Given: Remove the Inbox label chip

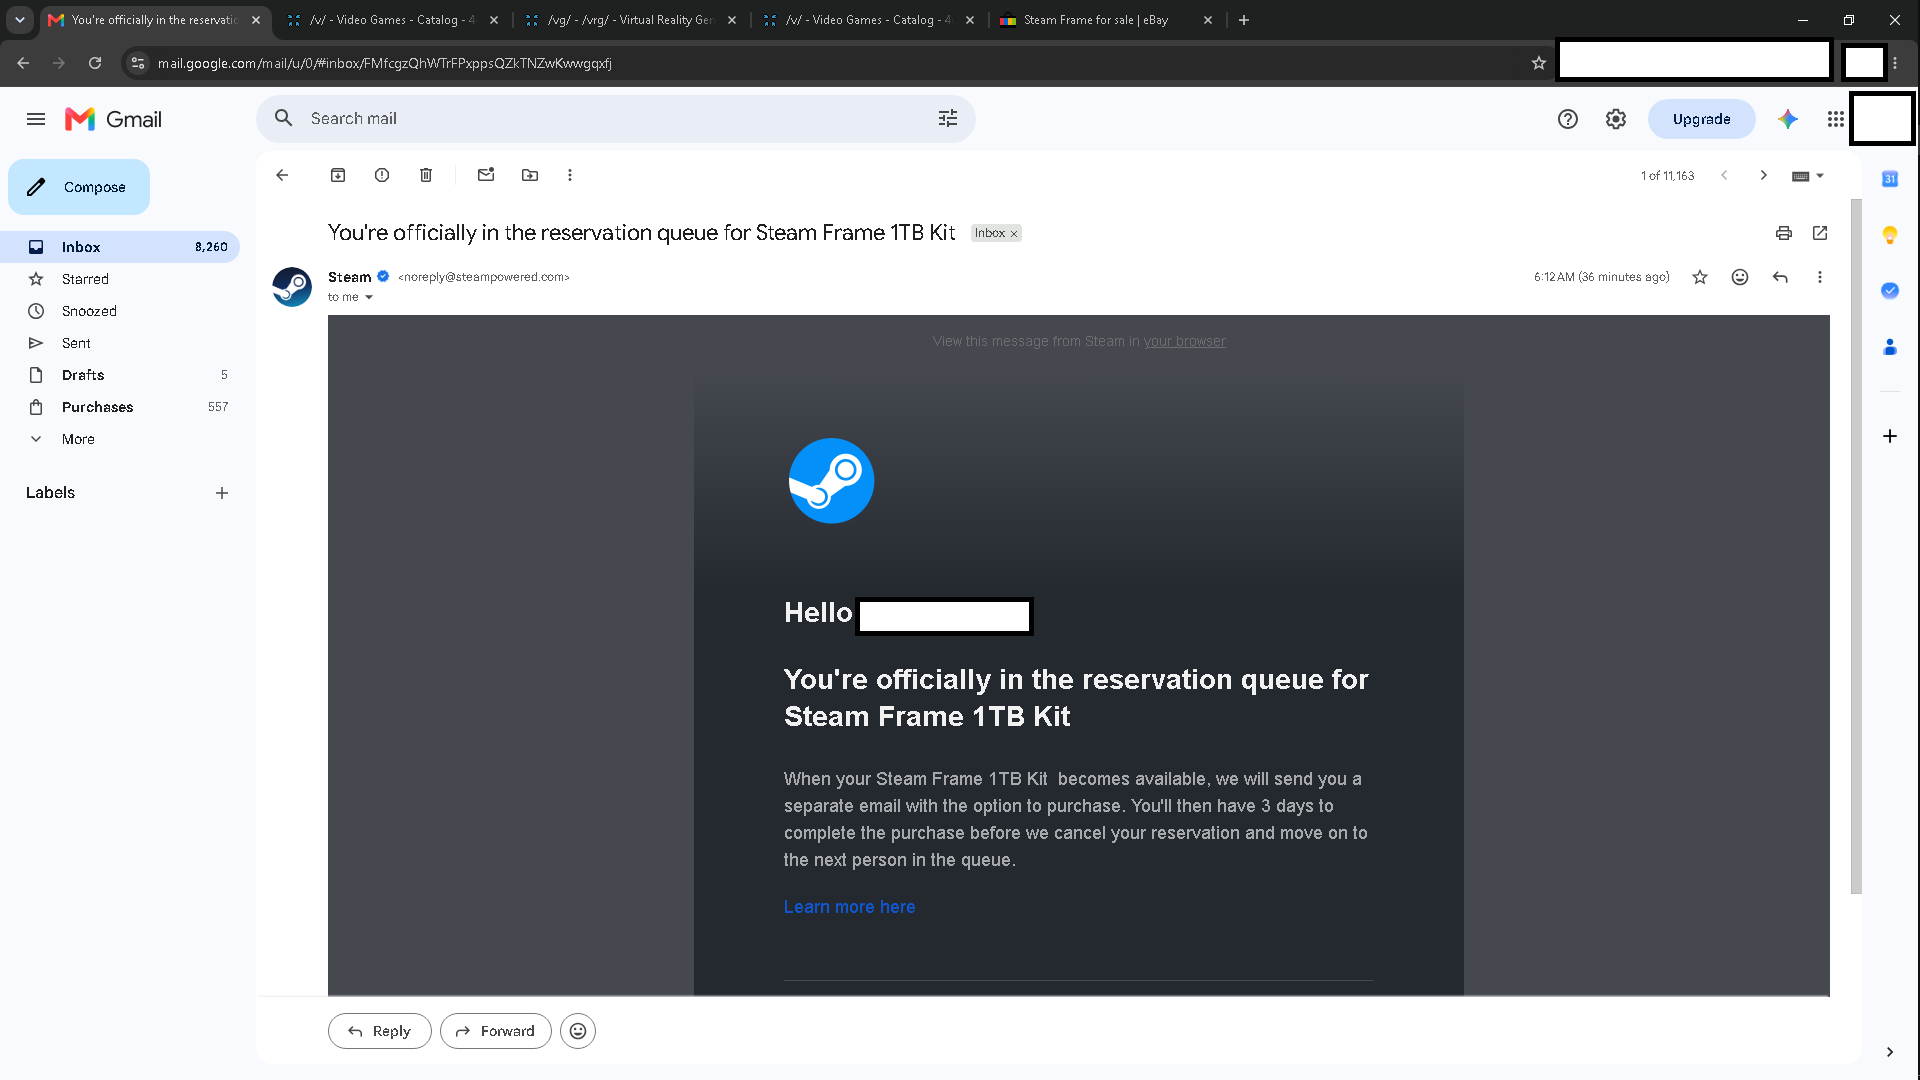Looking at the screenshot, I should [x=1014, y=234].
